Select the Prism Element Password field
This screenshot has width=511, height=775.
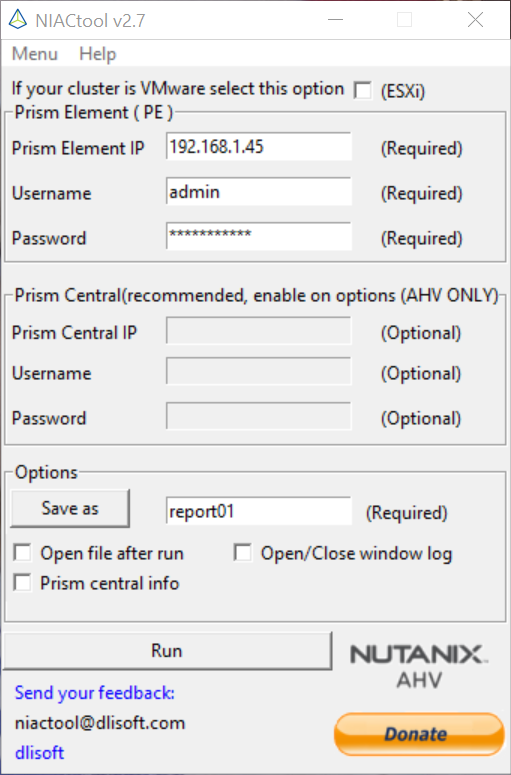pyautogui.click(x=258, y=236)
